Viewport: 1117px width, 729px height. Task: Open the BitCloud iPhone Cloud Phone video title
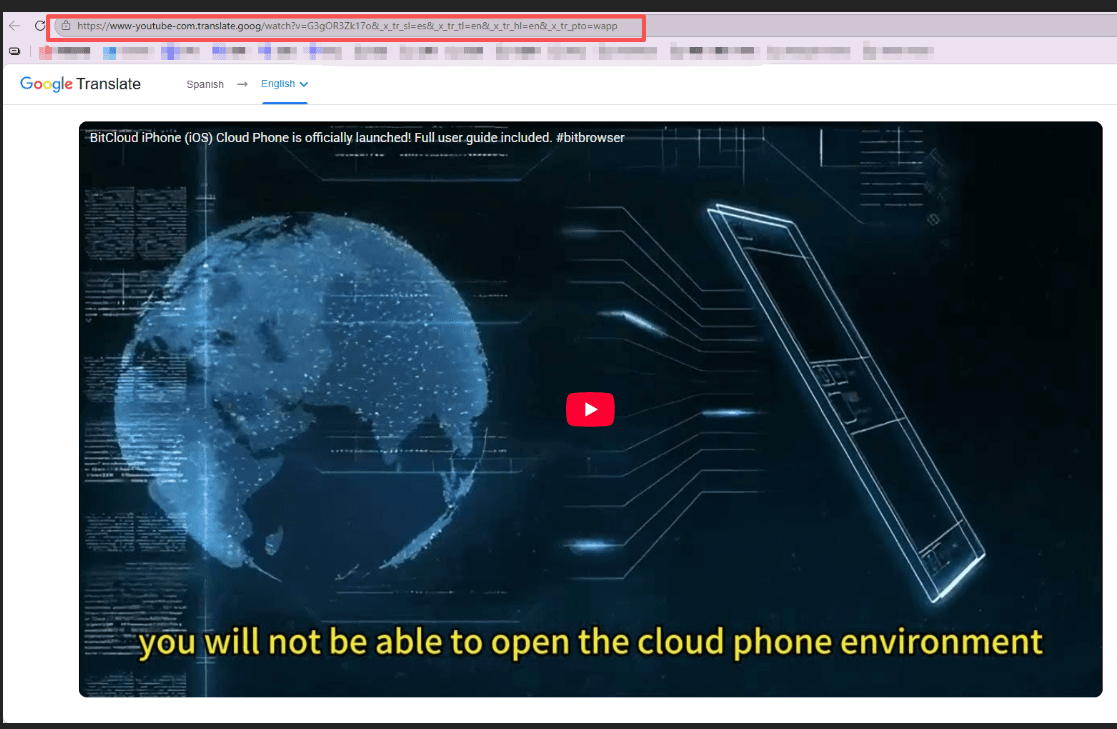coord(357,138)
